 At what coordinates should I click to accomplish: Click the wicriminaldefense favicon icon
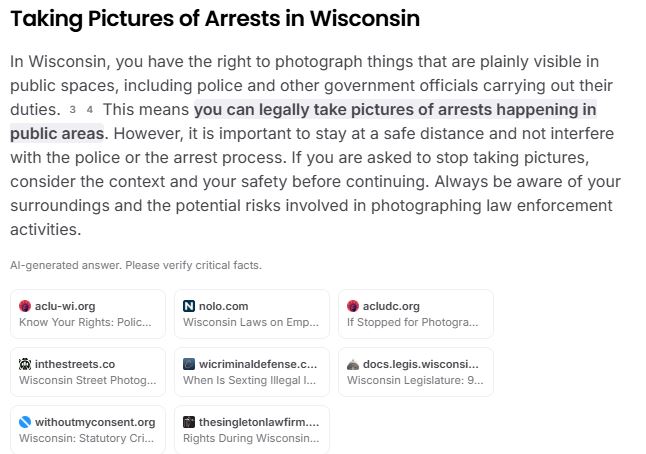tap(189, 364)
